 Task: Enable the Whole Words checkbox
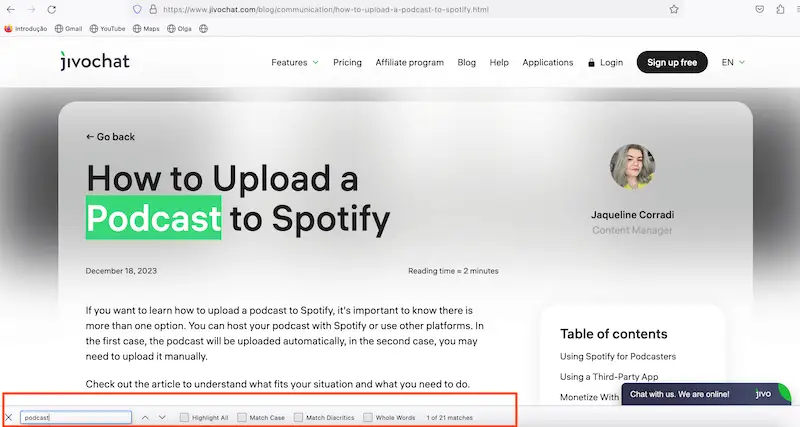pos(368,417)
